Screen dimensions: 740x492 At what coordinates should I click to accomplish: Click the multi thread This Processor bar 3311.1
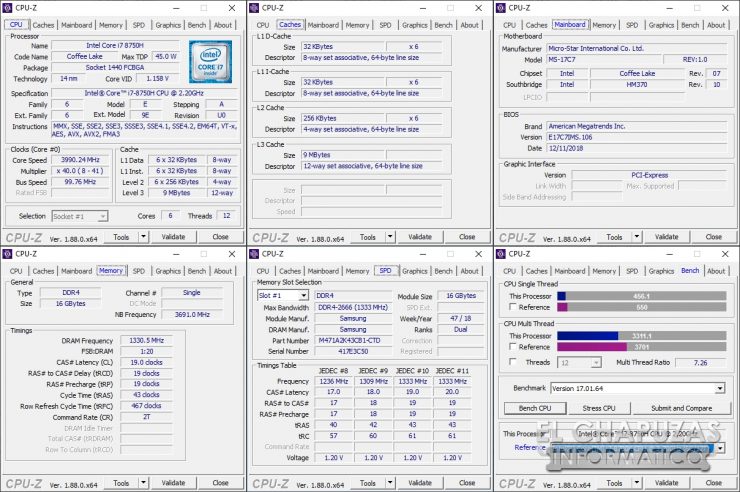tap(641, 335)
